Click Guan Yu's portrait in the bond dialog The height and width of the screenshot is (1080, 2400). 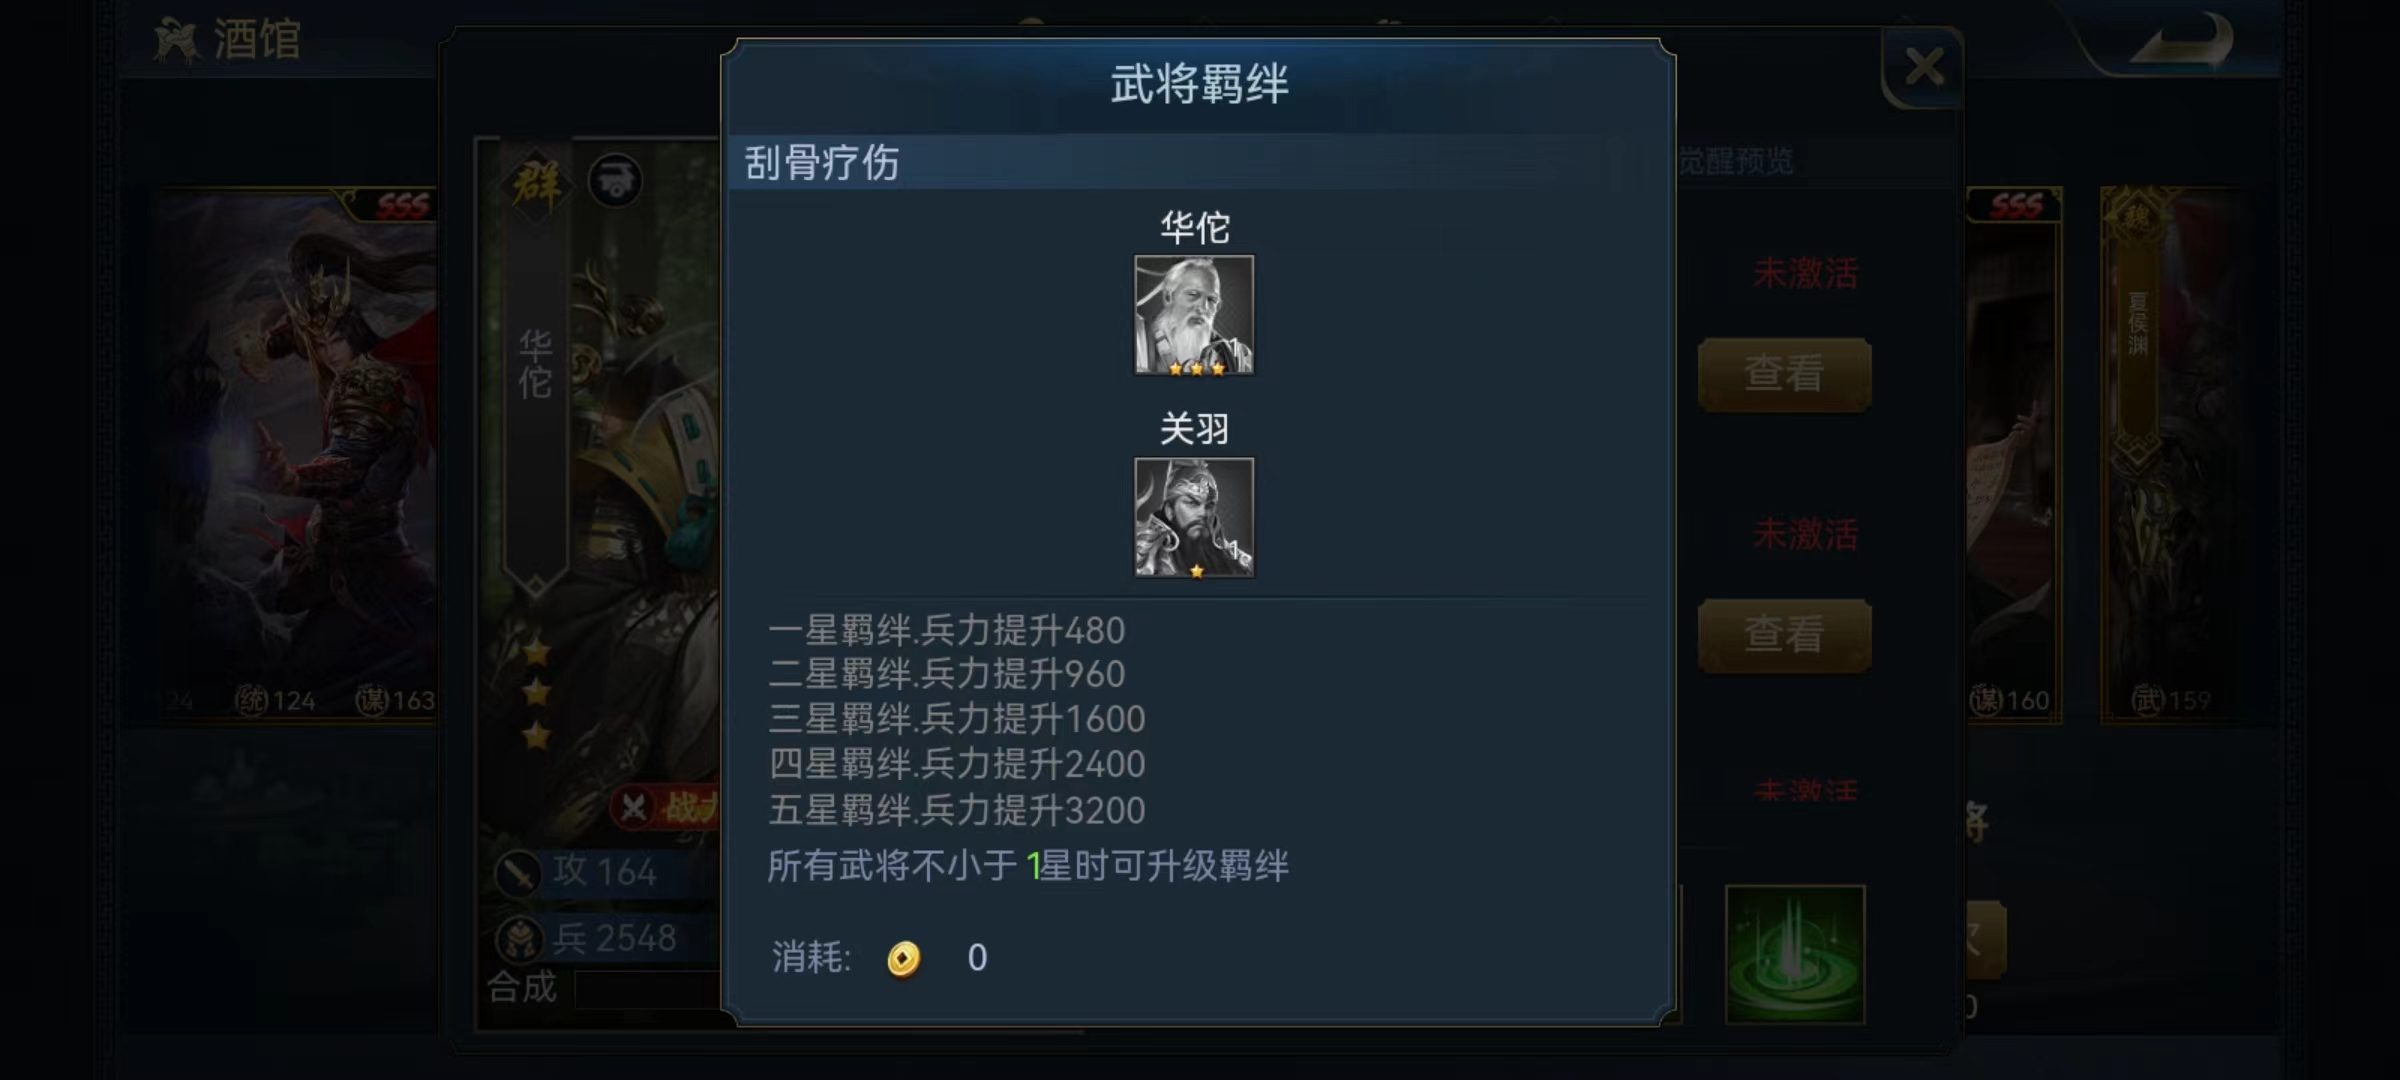[x=1194, y=517]
